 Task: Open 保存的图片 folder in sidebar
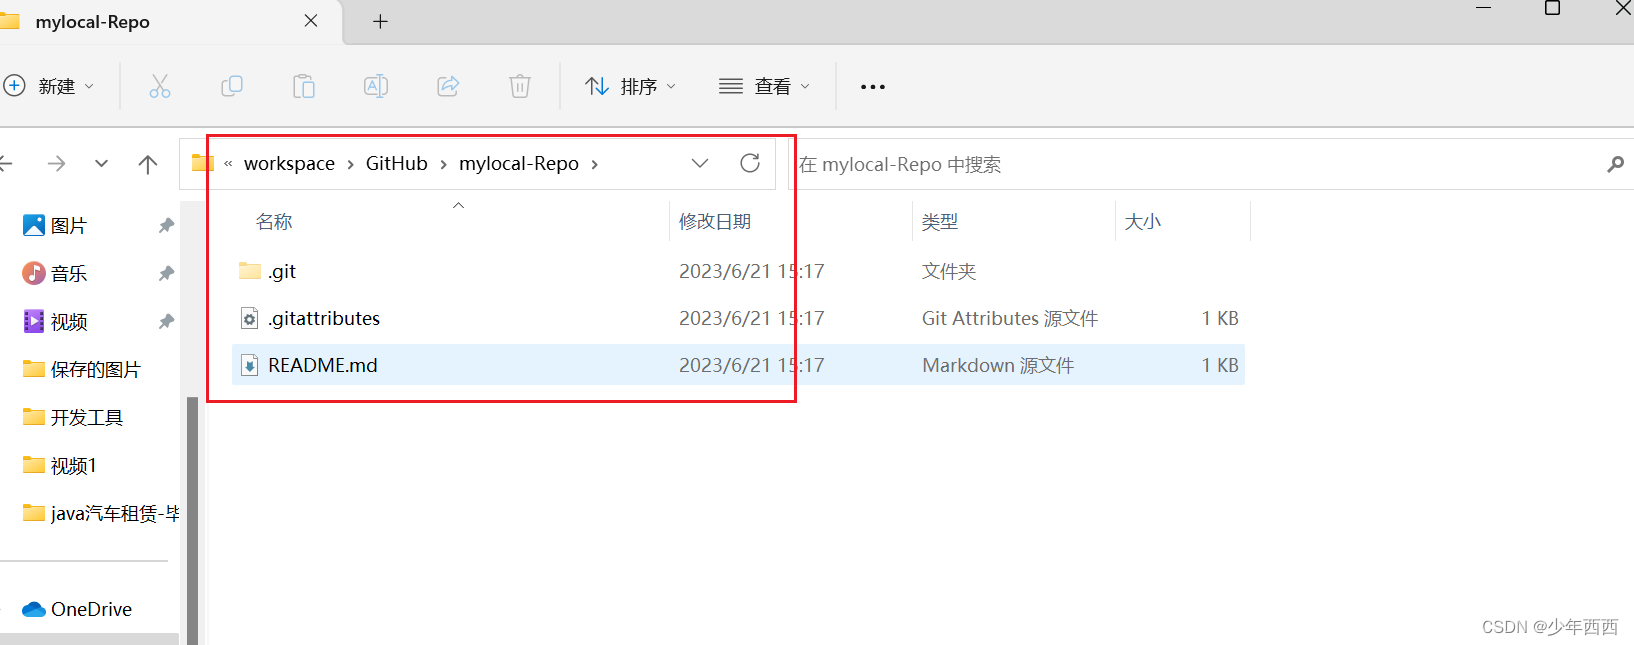click(82, 369)
